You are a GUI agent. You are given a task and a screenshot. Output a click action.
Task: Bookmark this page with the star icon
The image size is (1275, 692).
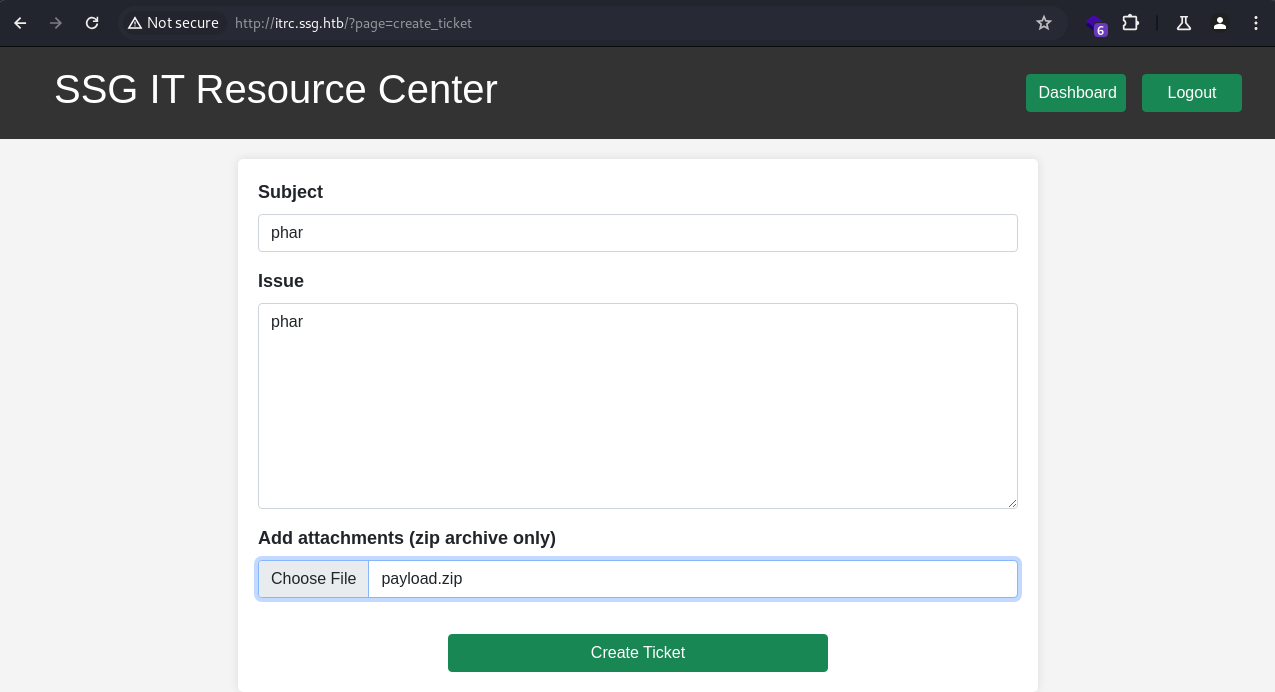[1044, 23]
